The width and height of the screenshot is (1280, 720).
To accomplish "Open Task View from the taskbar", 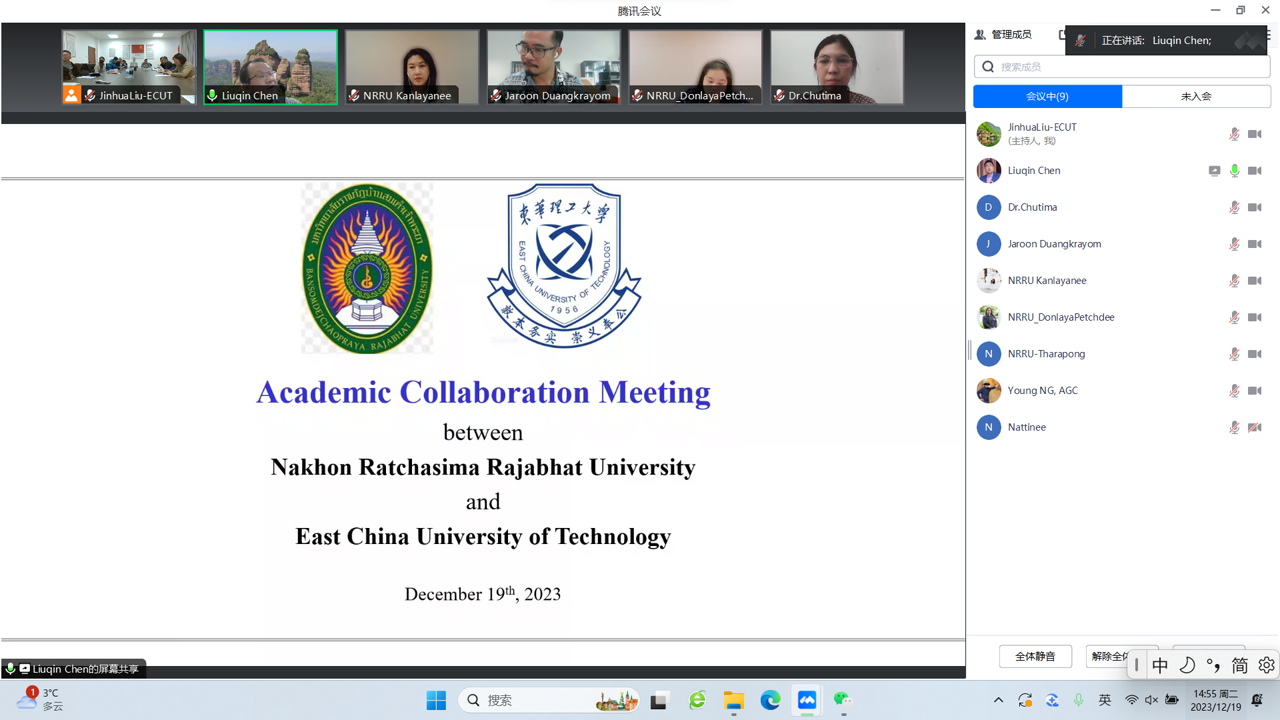I will tap(659, 701).
